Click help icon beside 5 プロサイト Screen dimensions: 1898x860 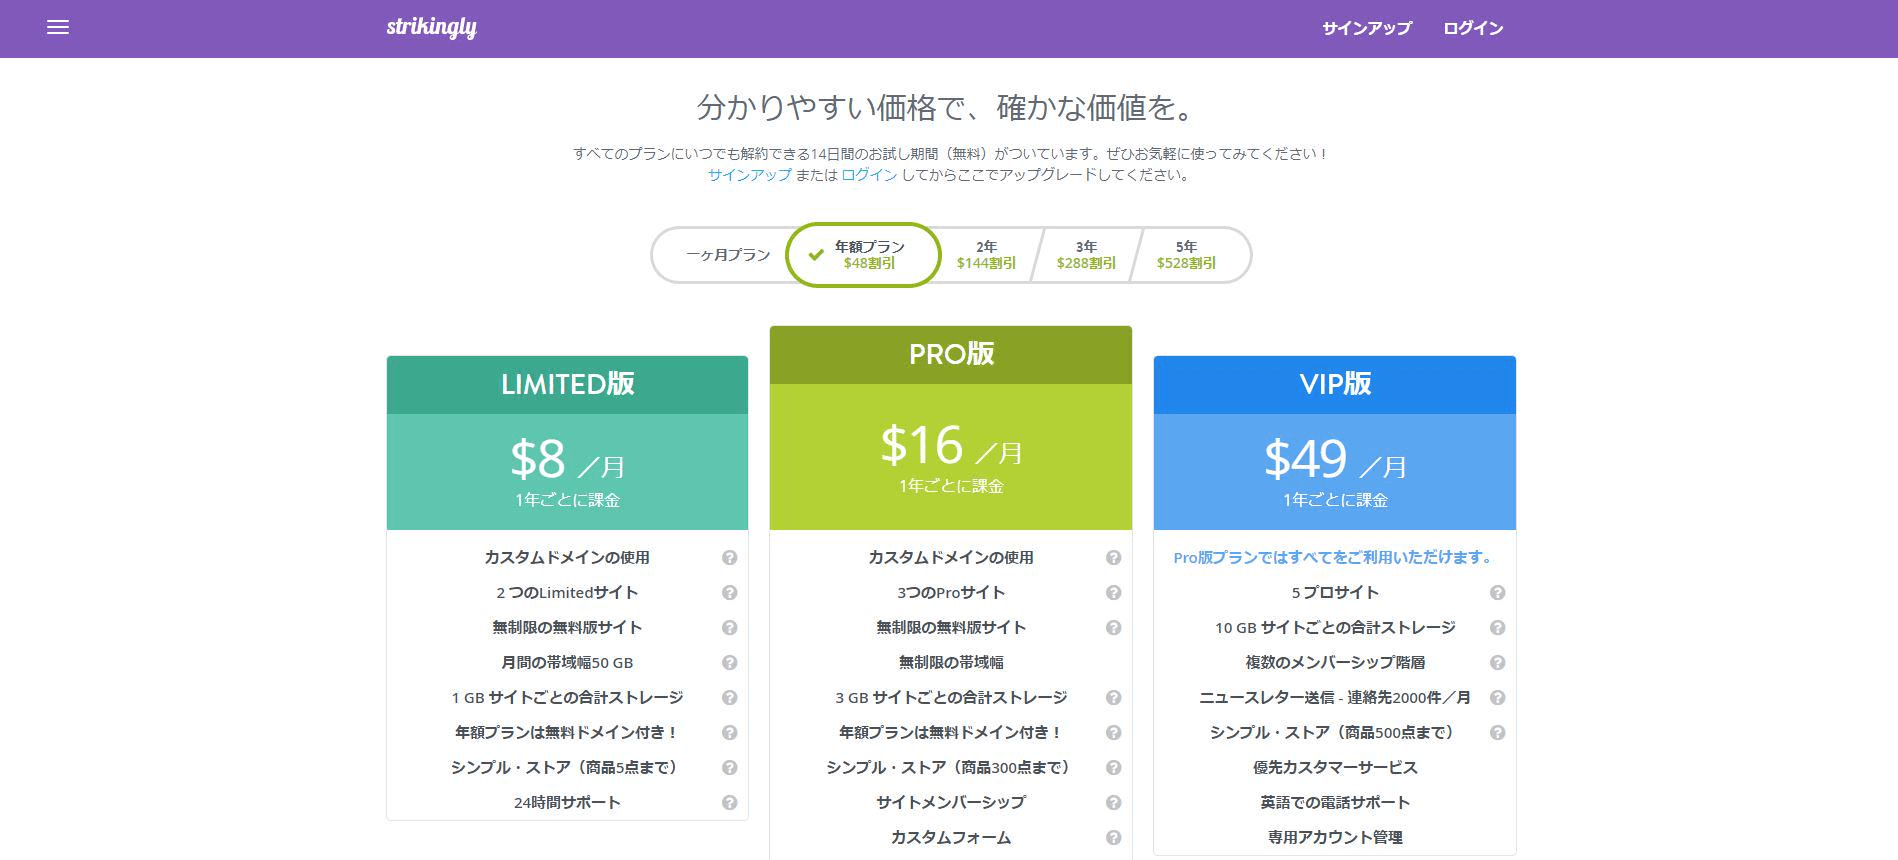coord(1498,593)
